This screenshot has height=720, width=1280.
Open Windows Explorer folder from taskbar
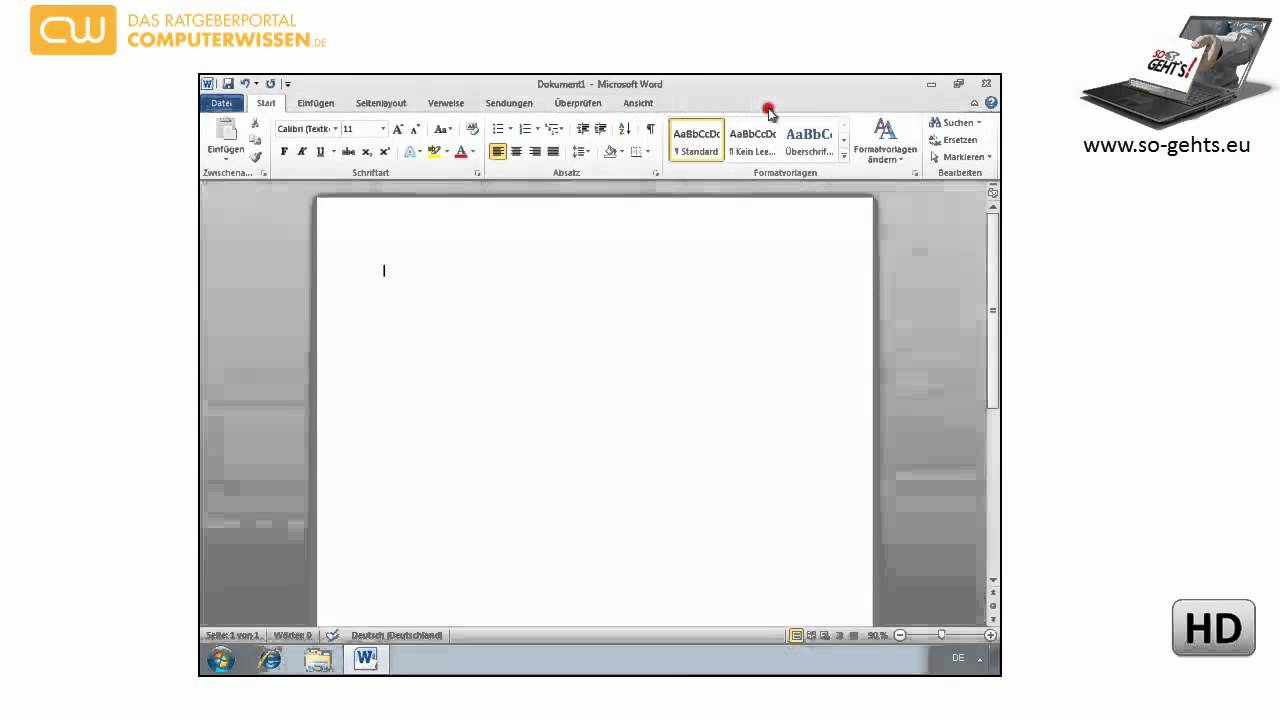pyautogui.click(x=318, y=660)
